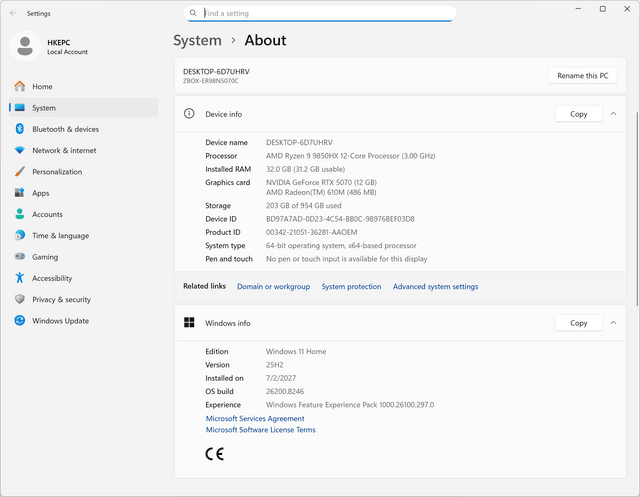640x497 pixels.
Task: Click the Privacy & security shield icon
Action: coord(20,299)
